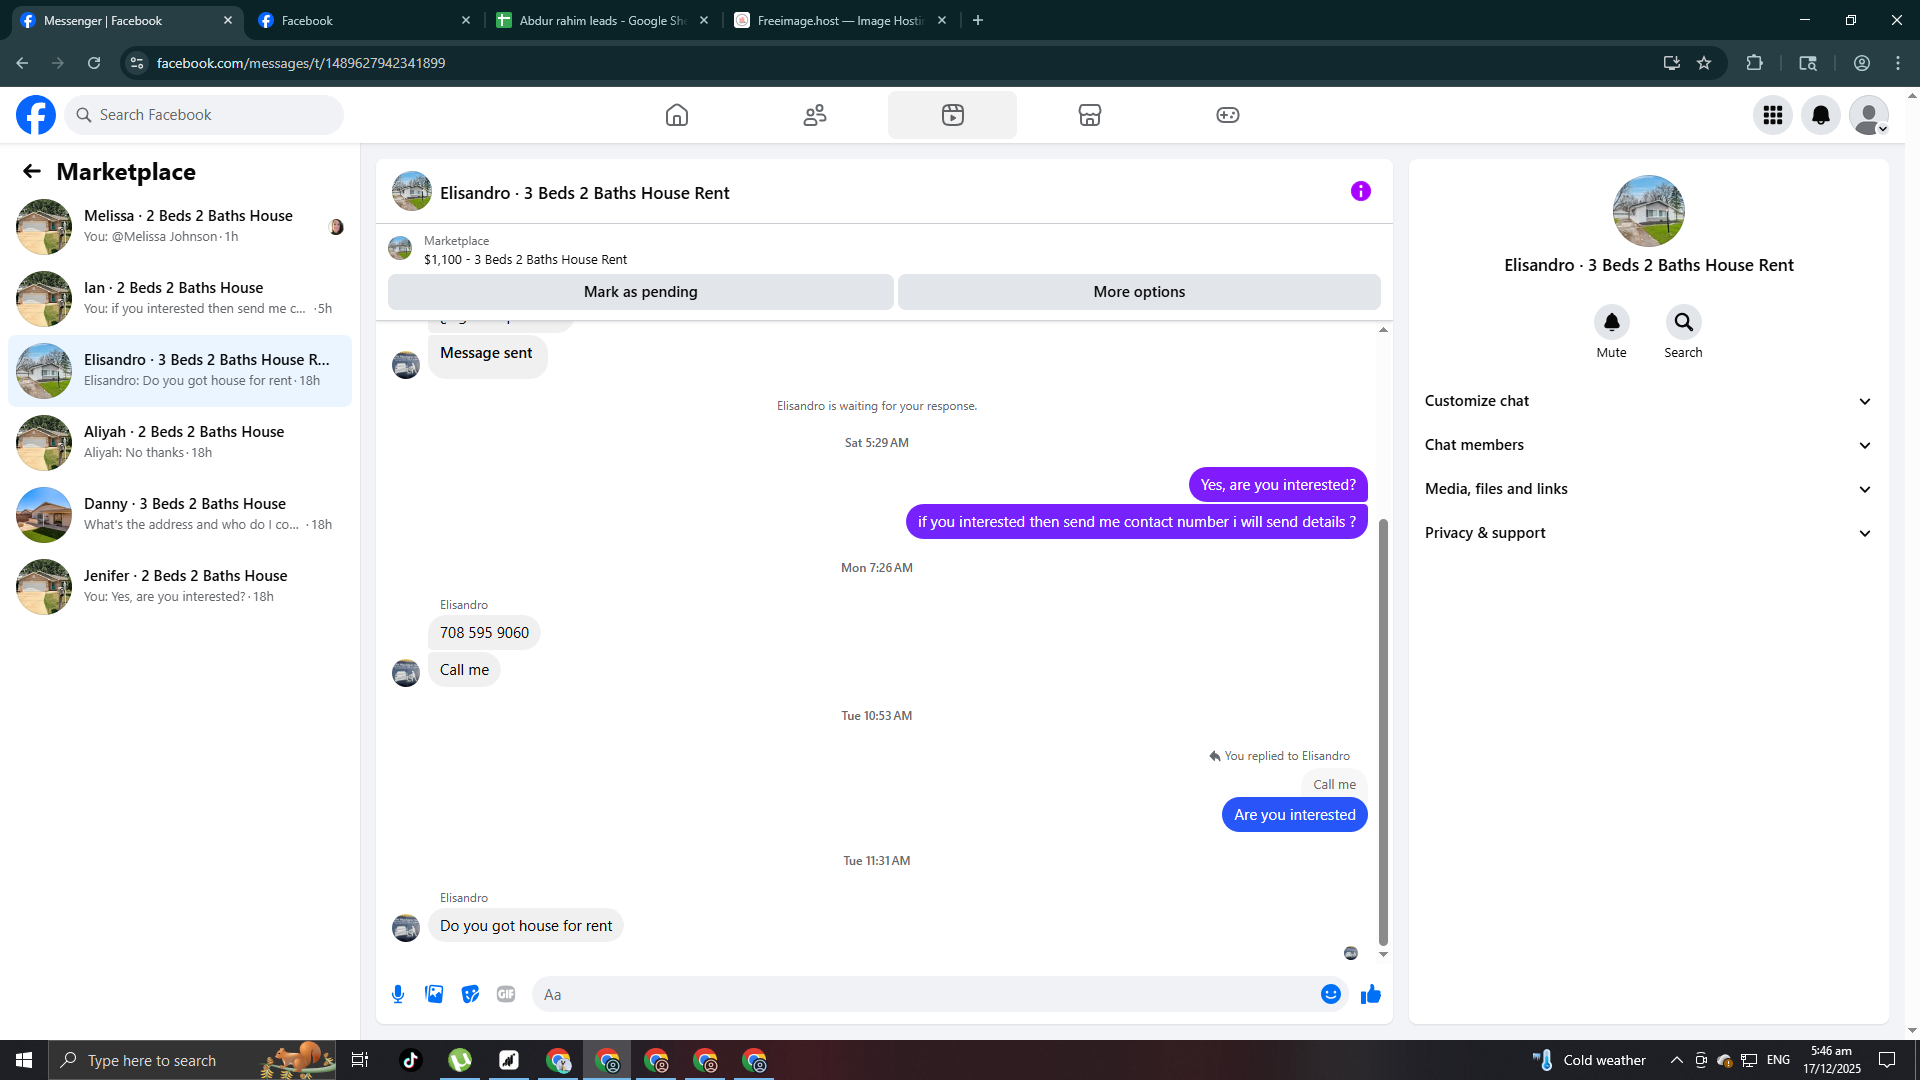
Task: Click the chat message scrollbar thumb
Action: [x=1383, y=730]
